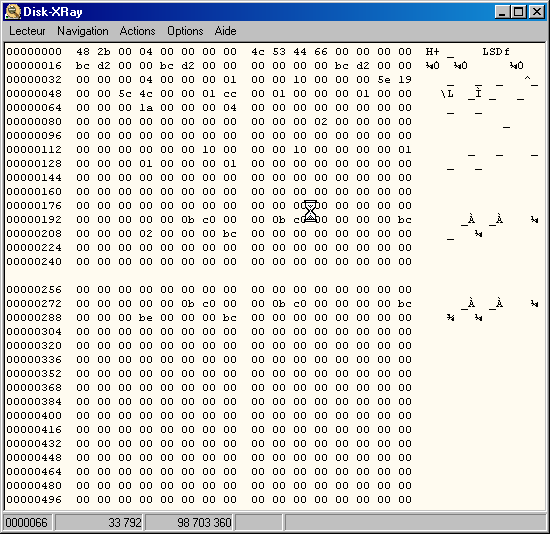Click status bar field showing 33 792
550x534 pixels.
tap(99, 522)
